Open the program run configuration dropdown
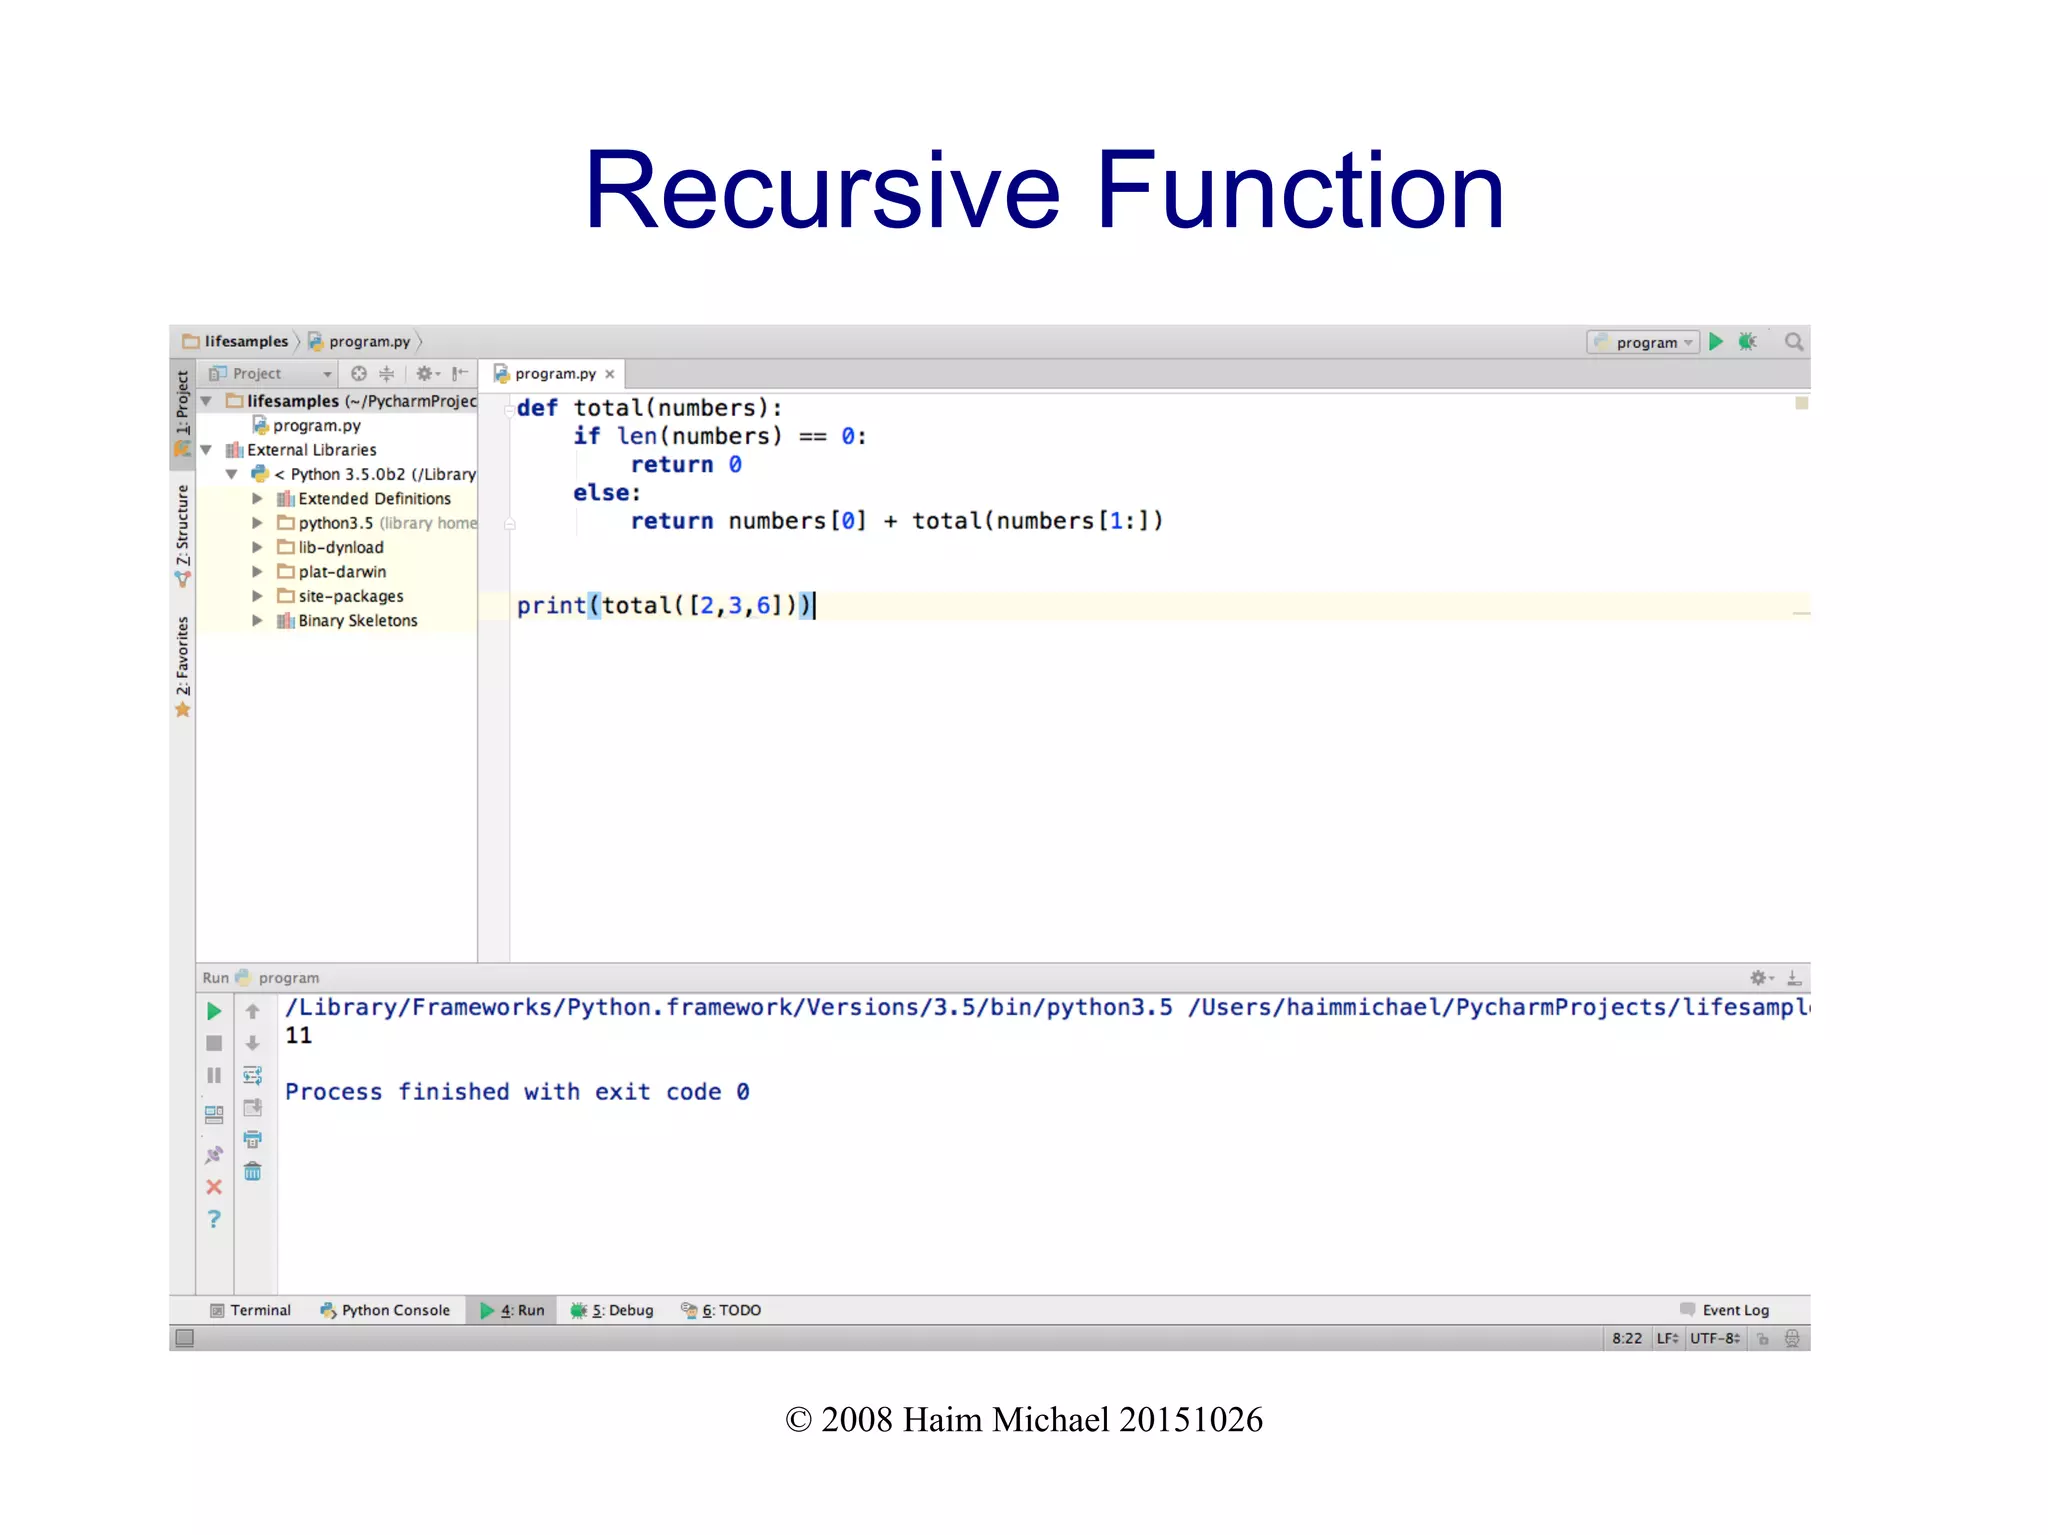Screen dimensions: 2048x1535 point(1645,342)
